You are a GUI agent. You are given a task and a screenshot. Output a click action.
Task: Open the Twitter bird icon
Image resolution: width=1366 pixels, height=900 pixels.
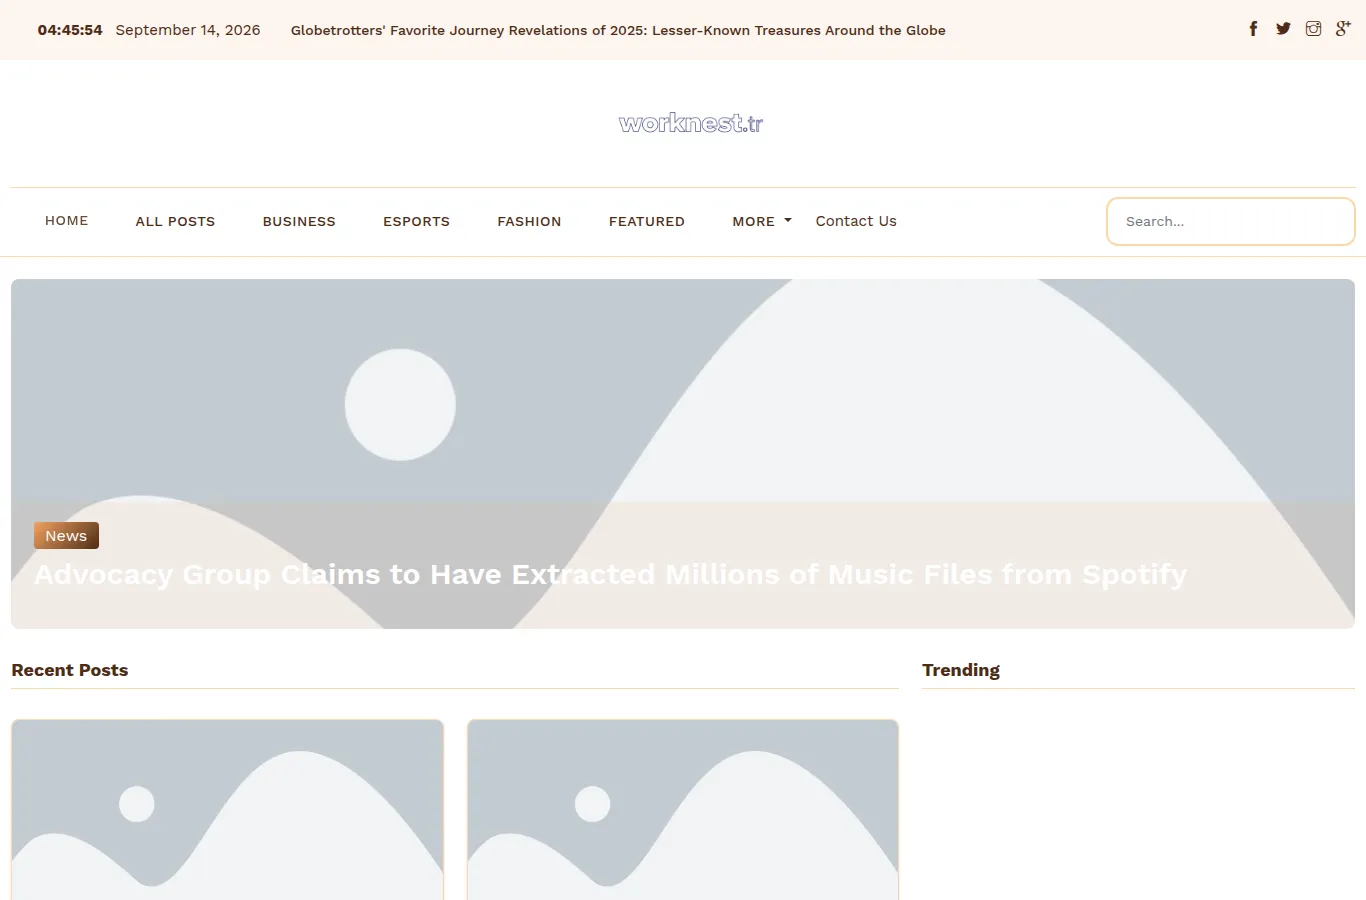tap(1283, 29)
